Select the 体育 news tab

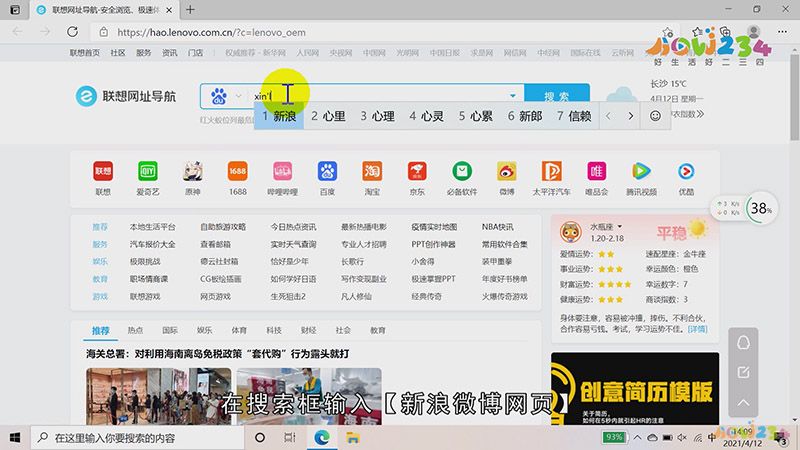click(239, 331)
